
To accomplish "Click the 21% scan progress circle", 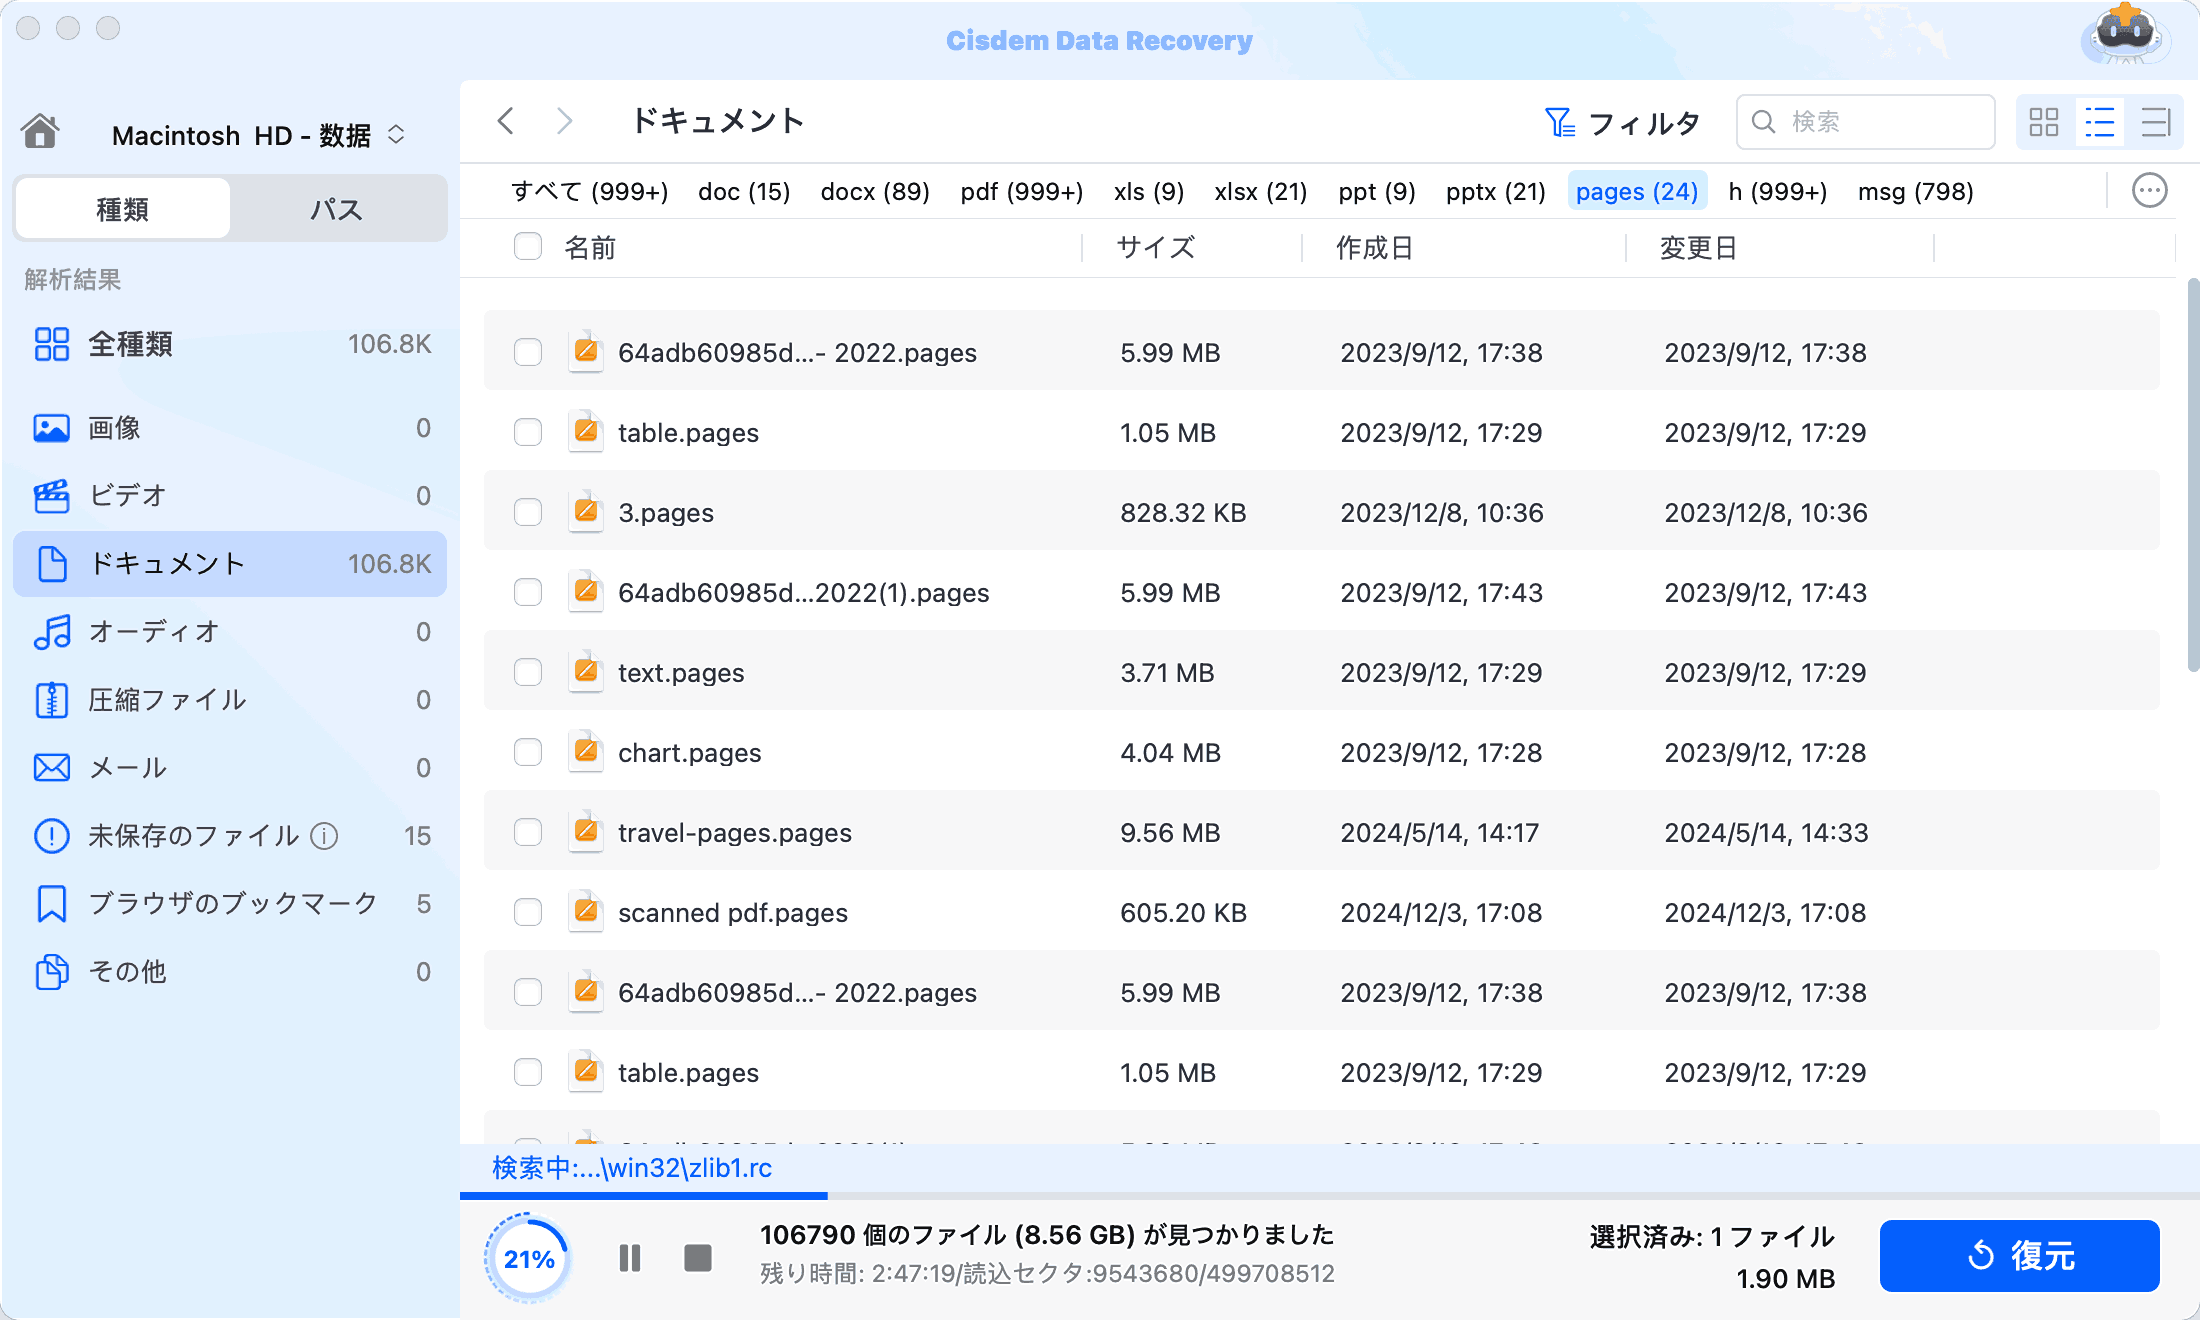I will click(528, 1258).
